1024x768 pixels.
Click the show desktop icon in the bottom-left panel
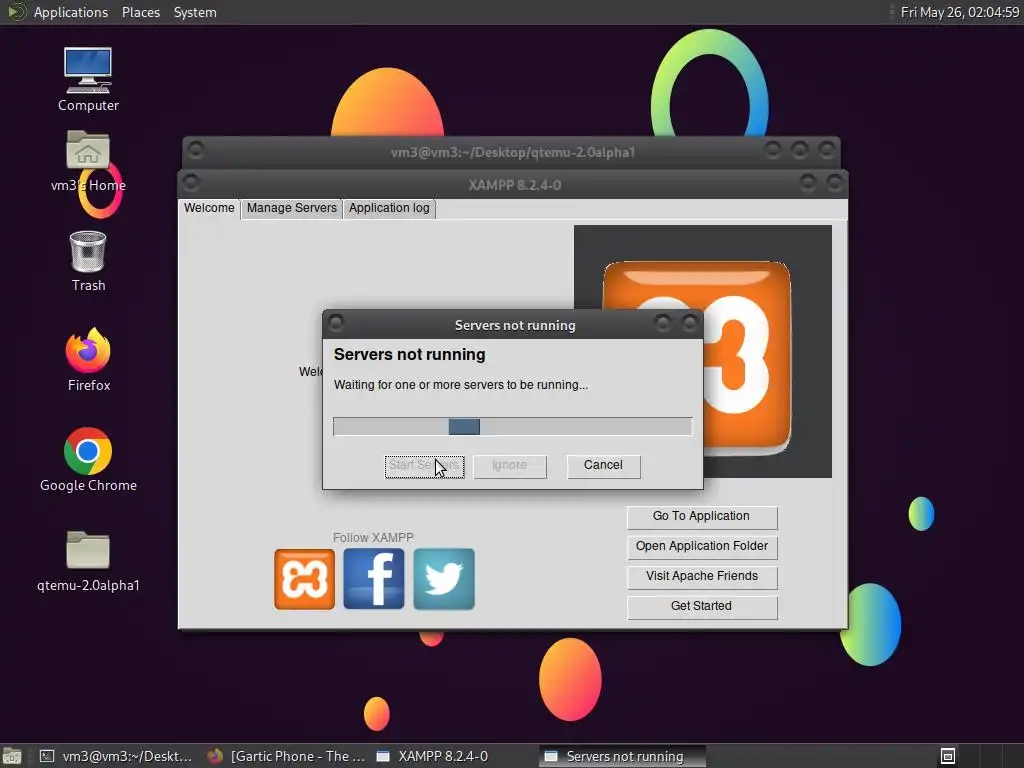12,756
